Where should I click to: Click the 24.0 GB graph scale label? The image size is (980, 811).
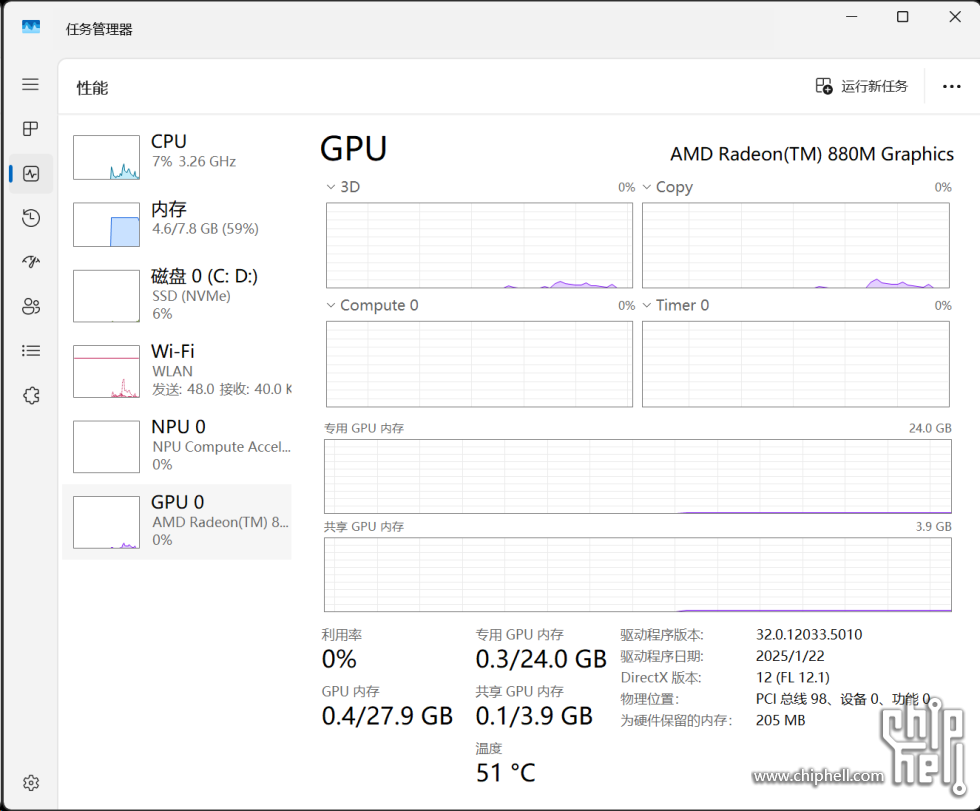coord(930,428)
